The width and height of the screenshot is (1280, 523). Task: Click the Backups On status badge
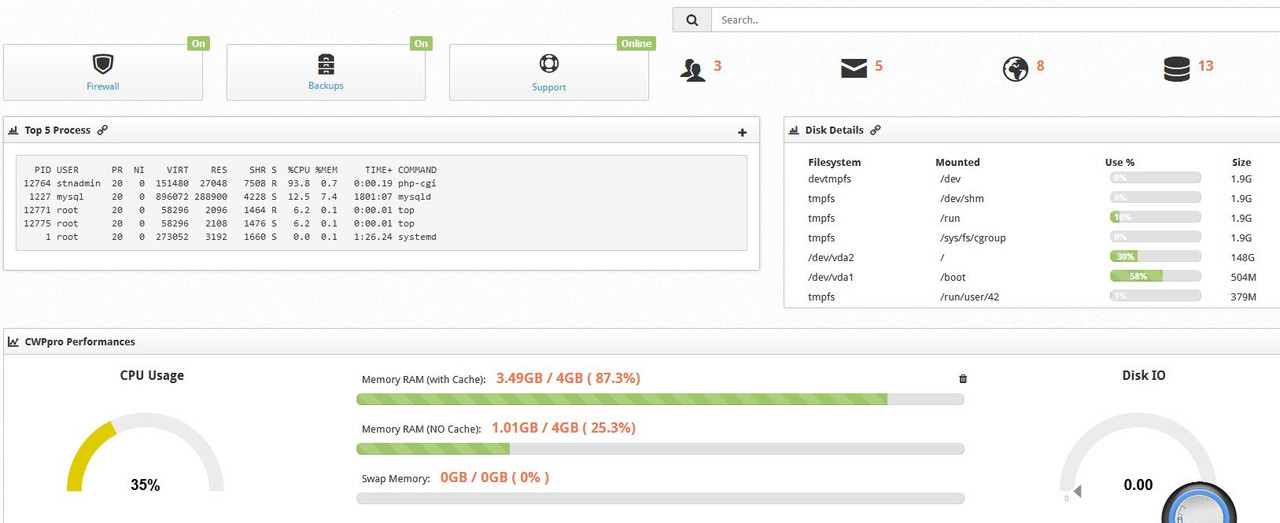coord(421,44)
